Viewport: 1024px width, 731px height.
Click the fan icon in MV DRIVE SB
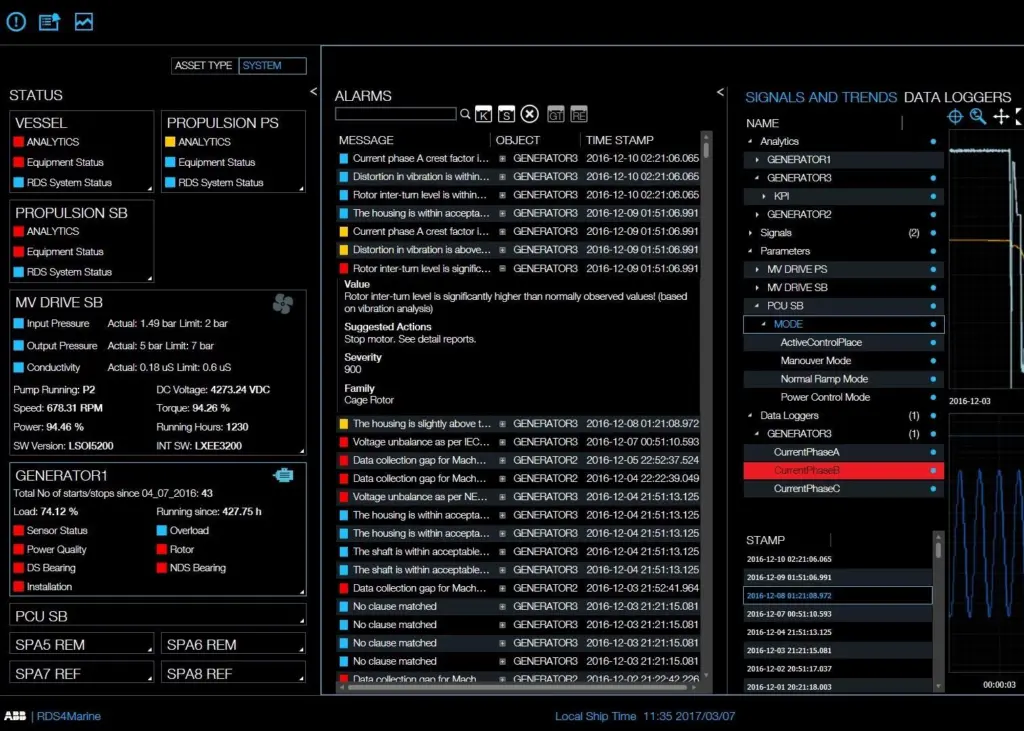(283, 304)
